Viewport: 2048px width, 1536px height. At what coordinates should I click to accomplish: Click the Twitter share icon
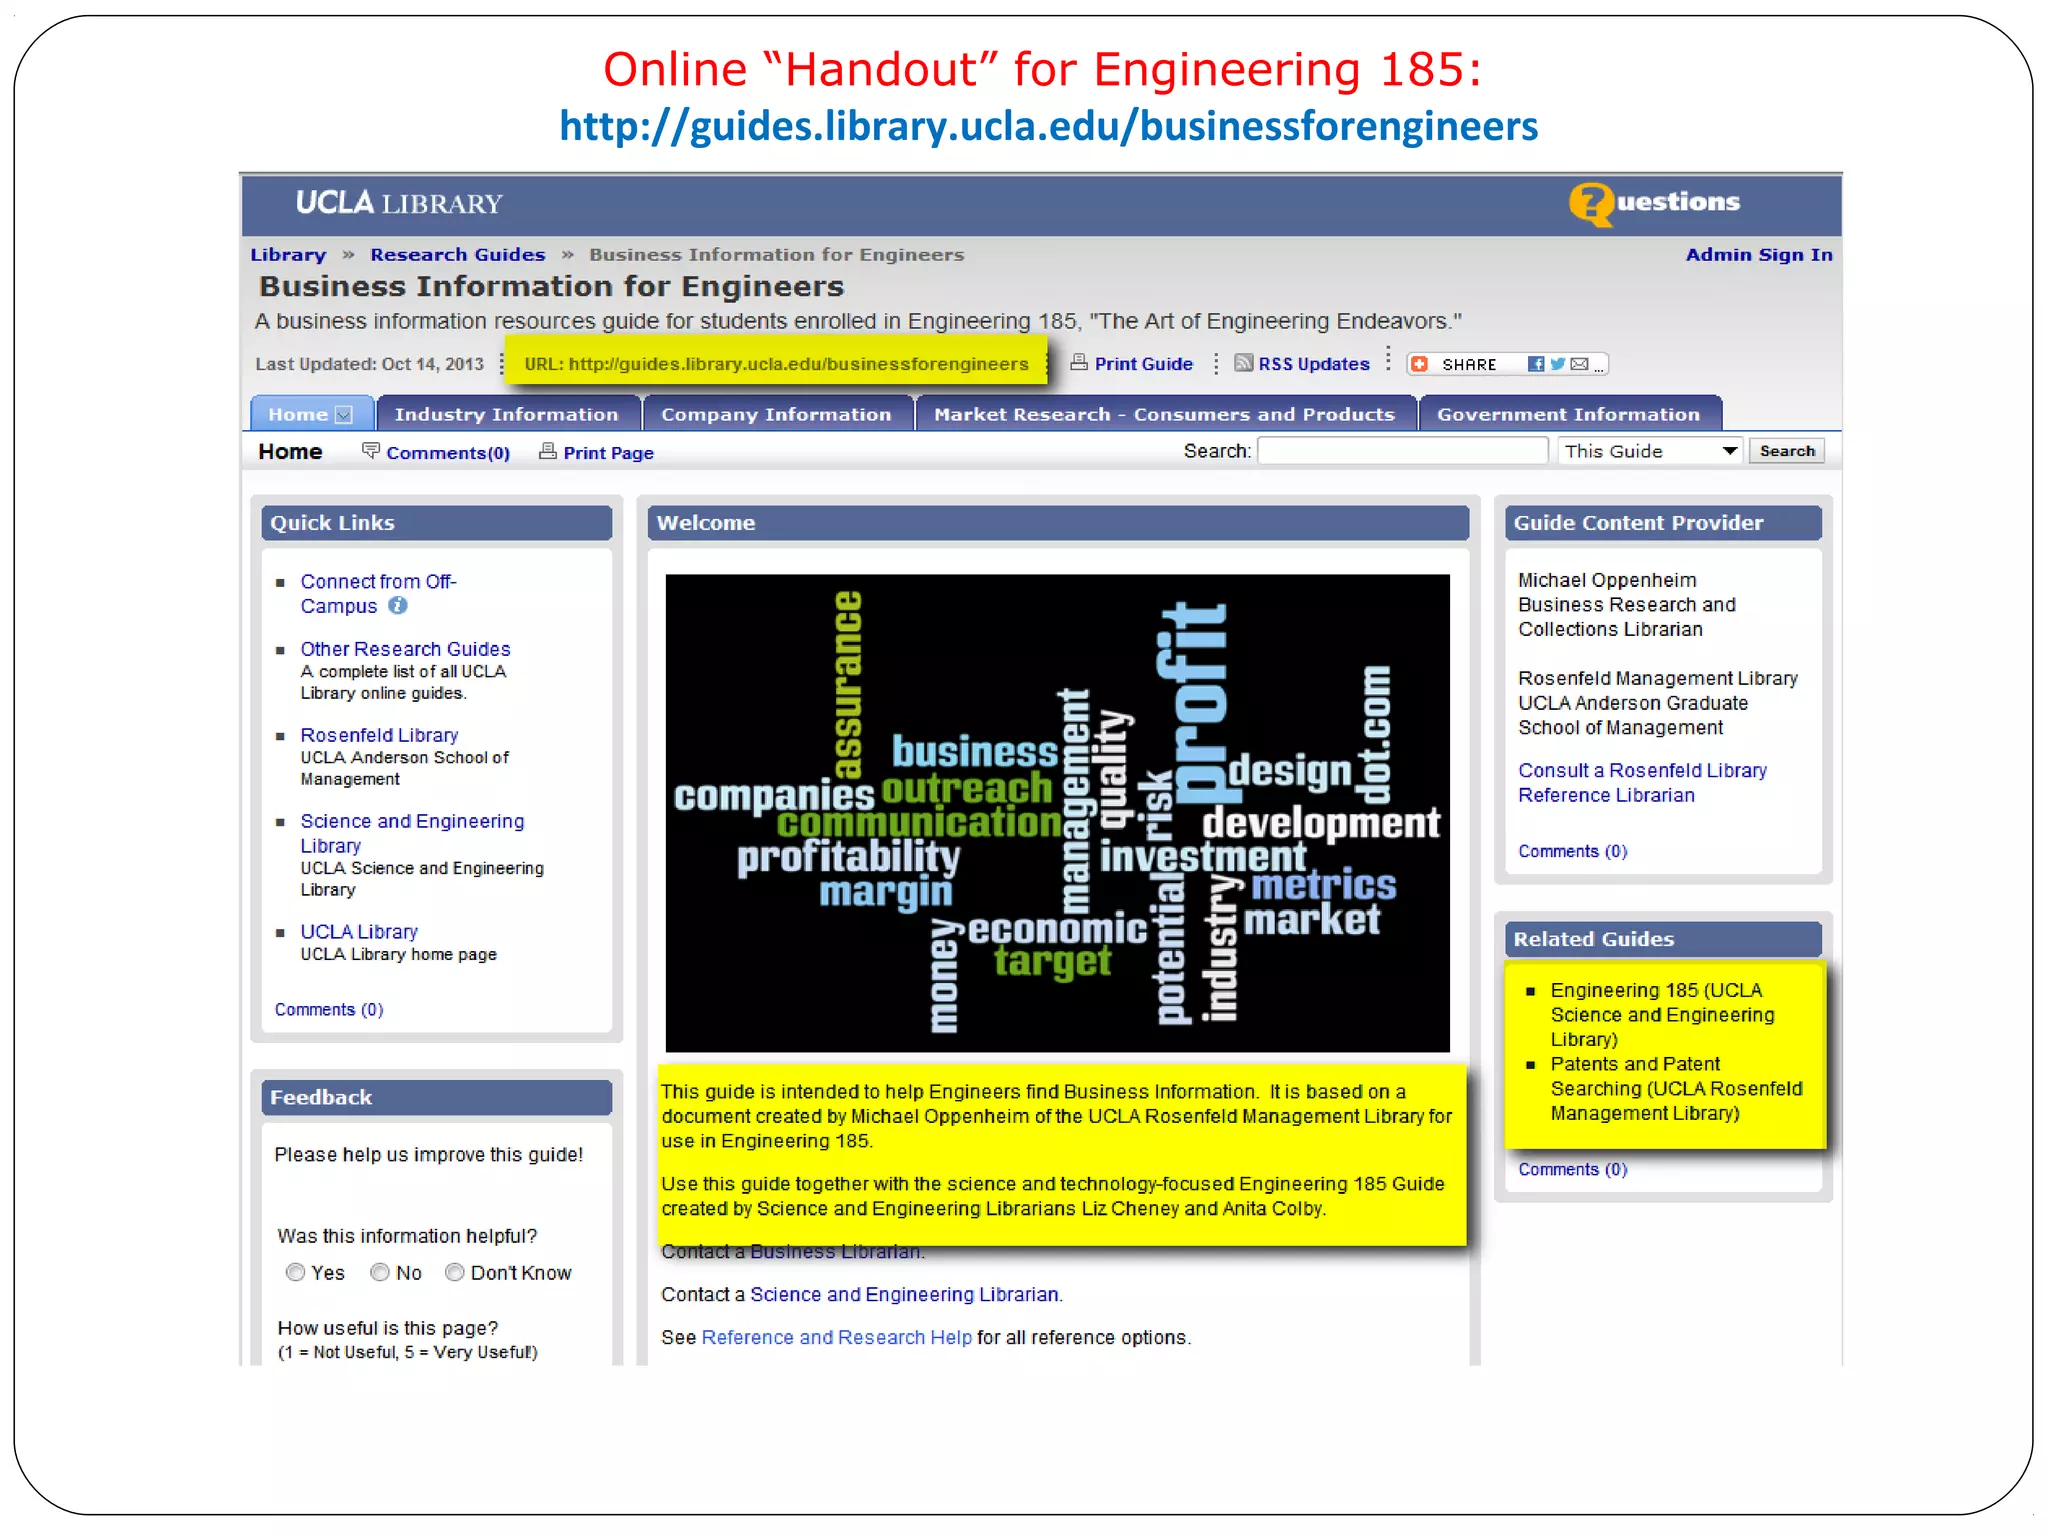tap(1557, 364)
